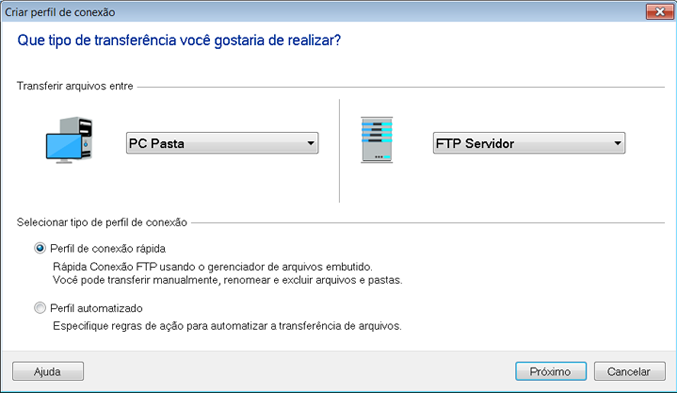Click the Transferir arquivos entre group label
Viewport: 677px width, 393px height.
(75, 86)
